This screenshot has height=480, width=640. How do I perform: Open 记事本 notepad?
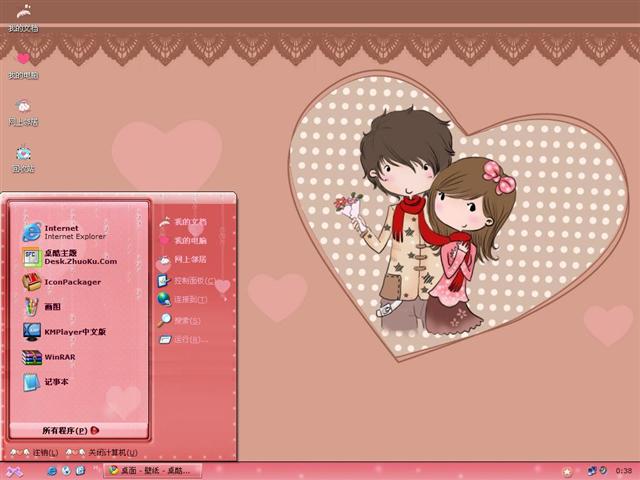46,382
